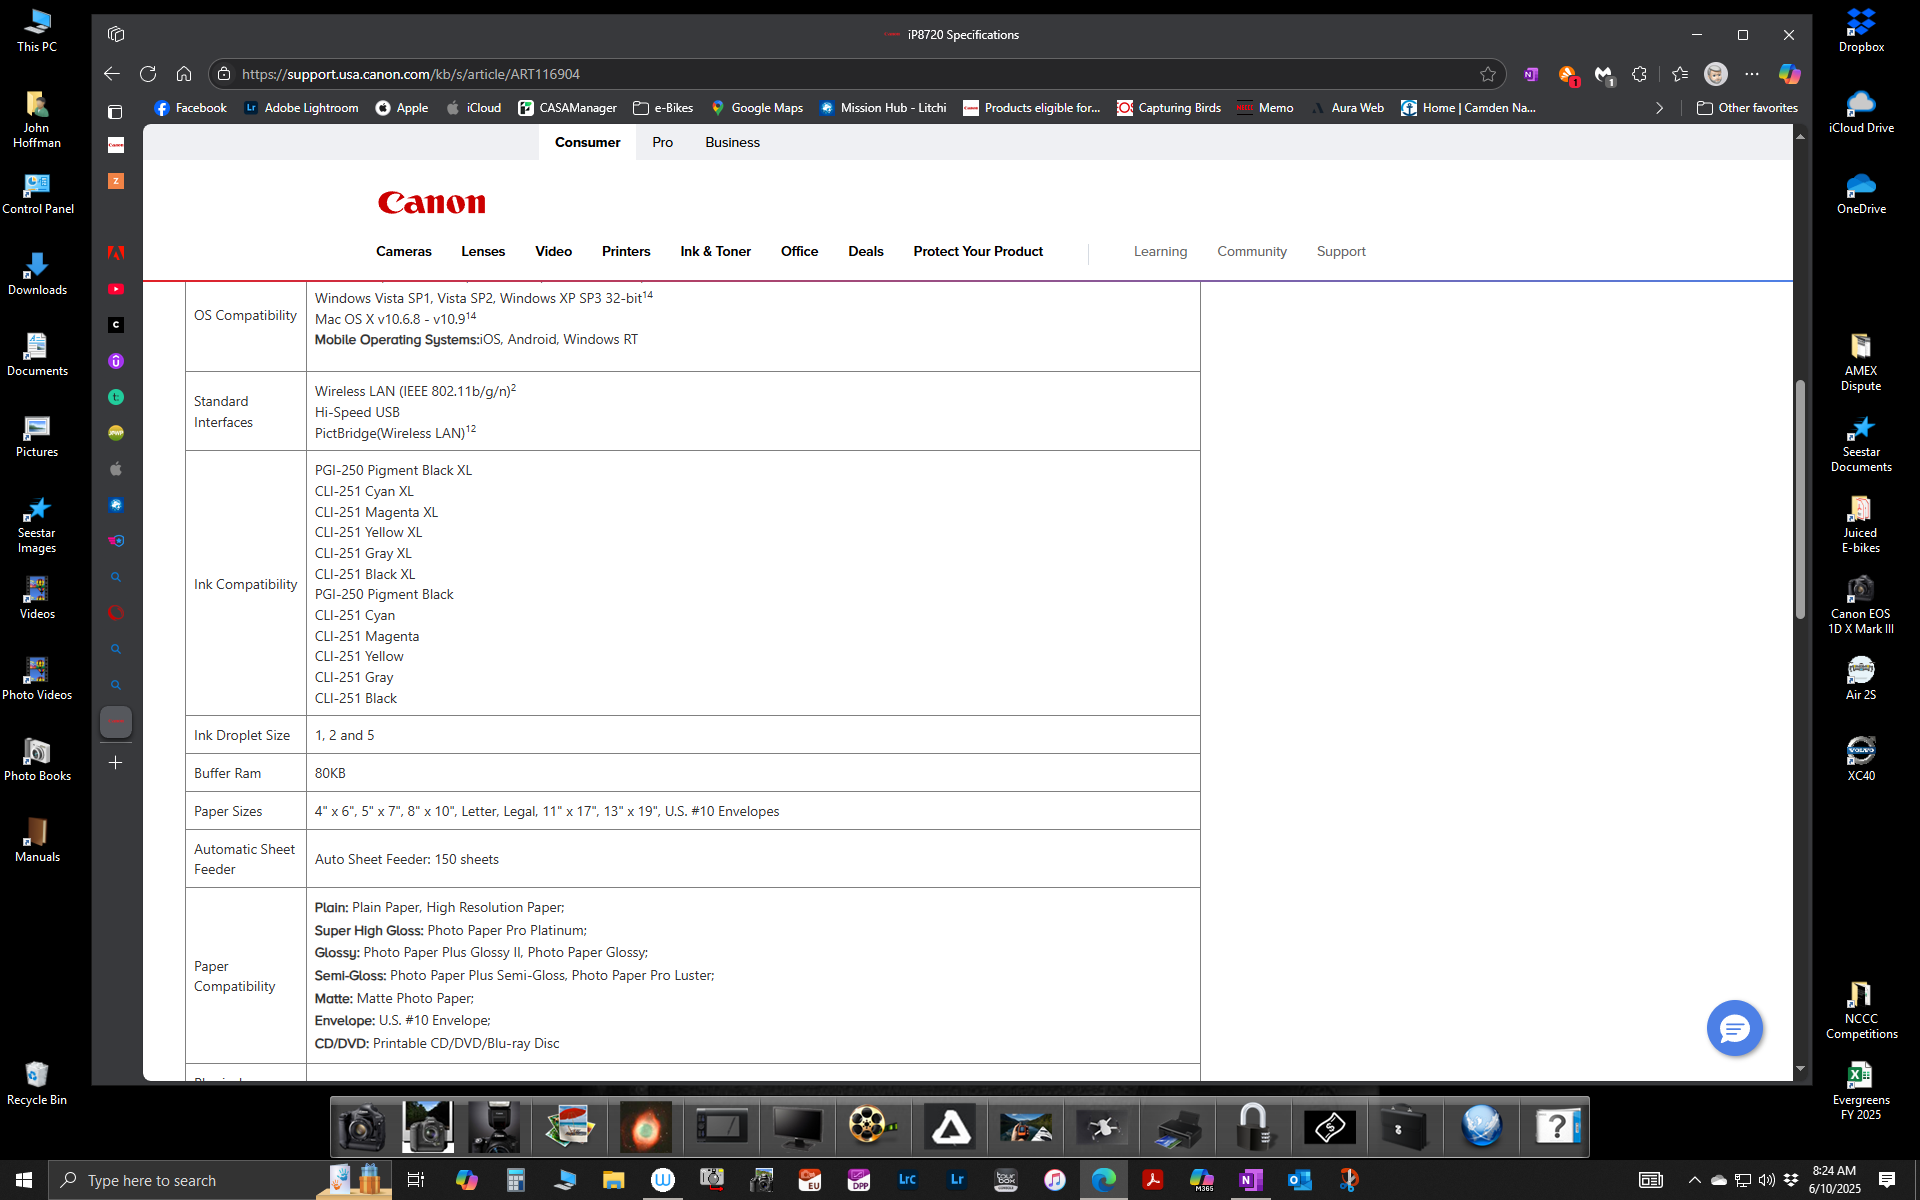The width and height of the screenshot is (1920, 1200).
Task: Open Digital Photo Professional from the taskbar
Action: point(859,1180)
